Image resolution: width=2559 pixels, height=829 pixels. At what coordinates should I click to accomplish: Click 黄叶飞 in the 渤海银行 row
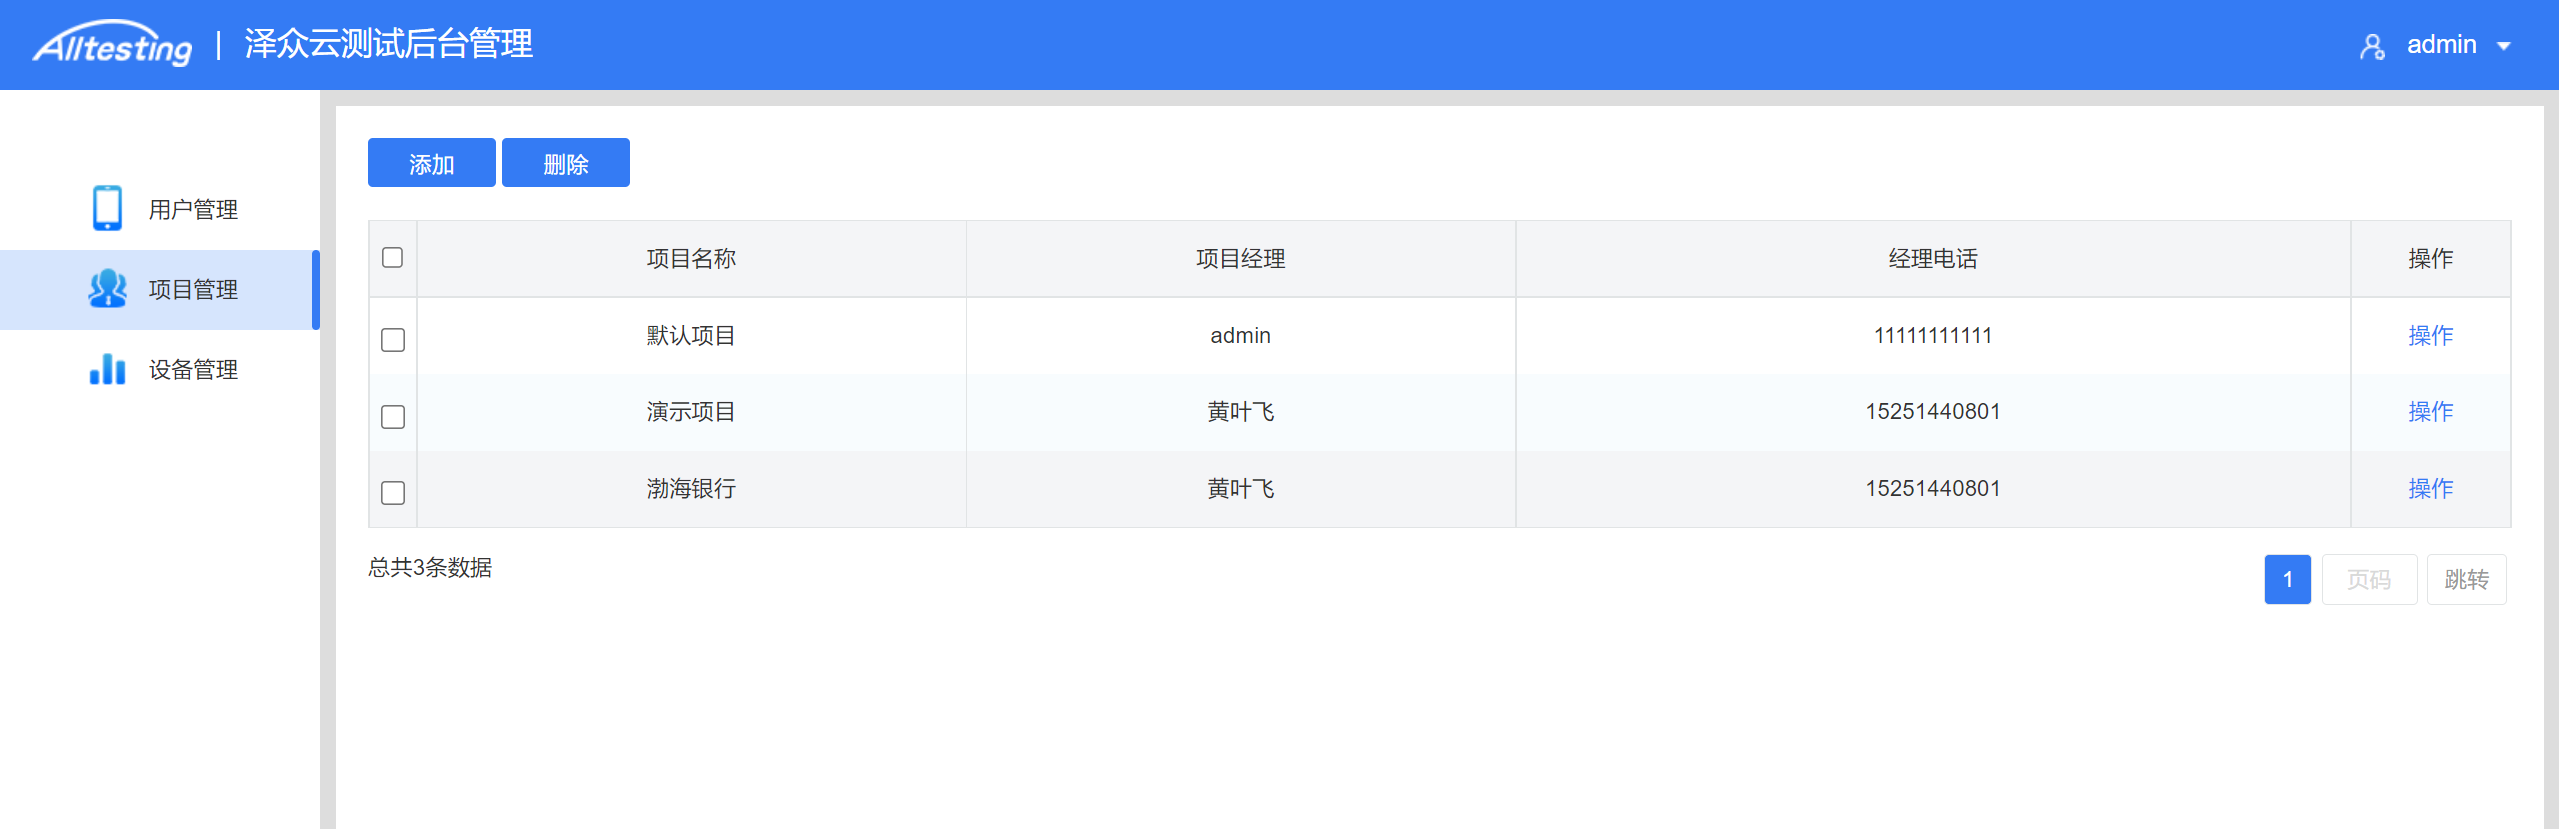1241,488
